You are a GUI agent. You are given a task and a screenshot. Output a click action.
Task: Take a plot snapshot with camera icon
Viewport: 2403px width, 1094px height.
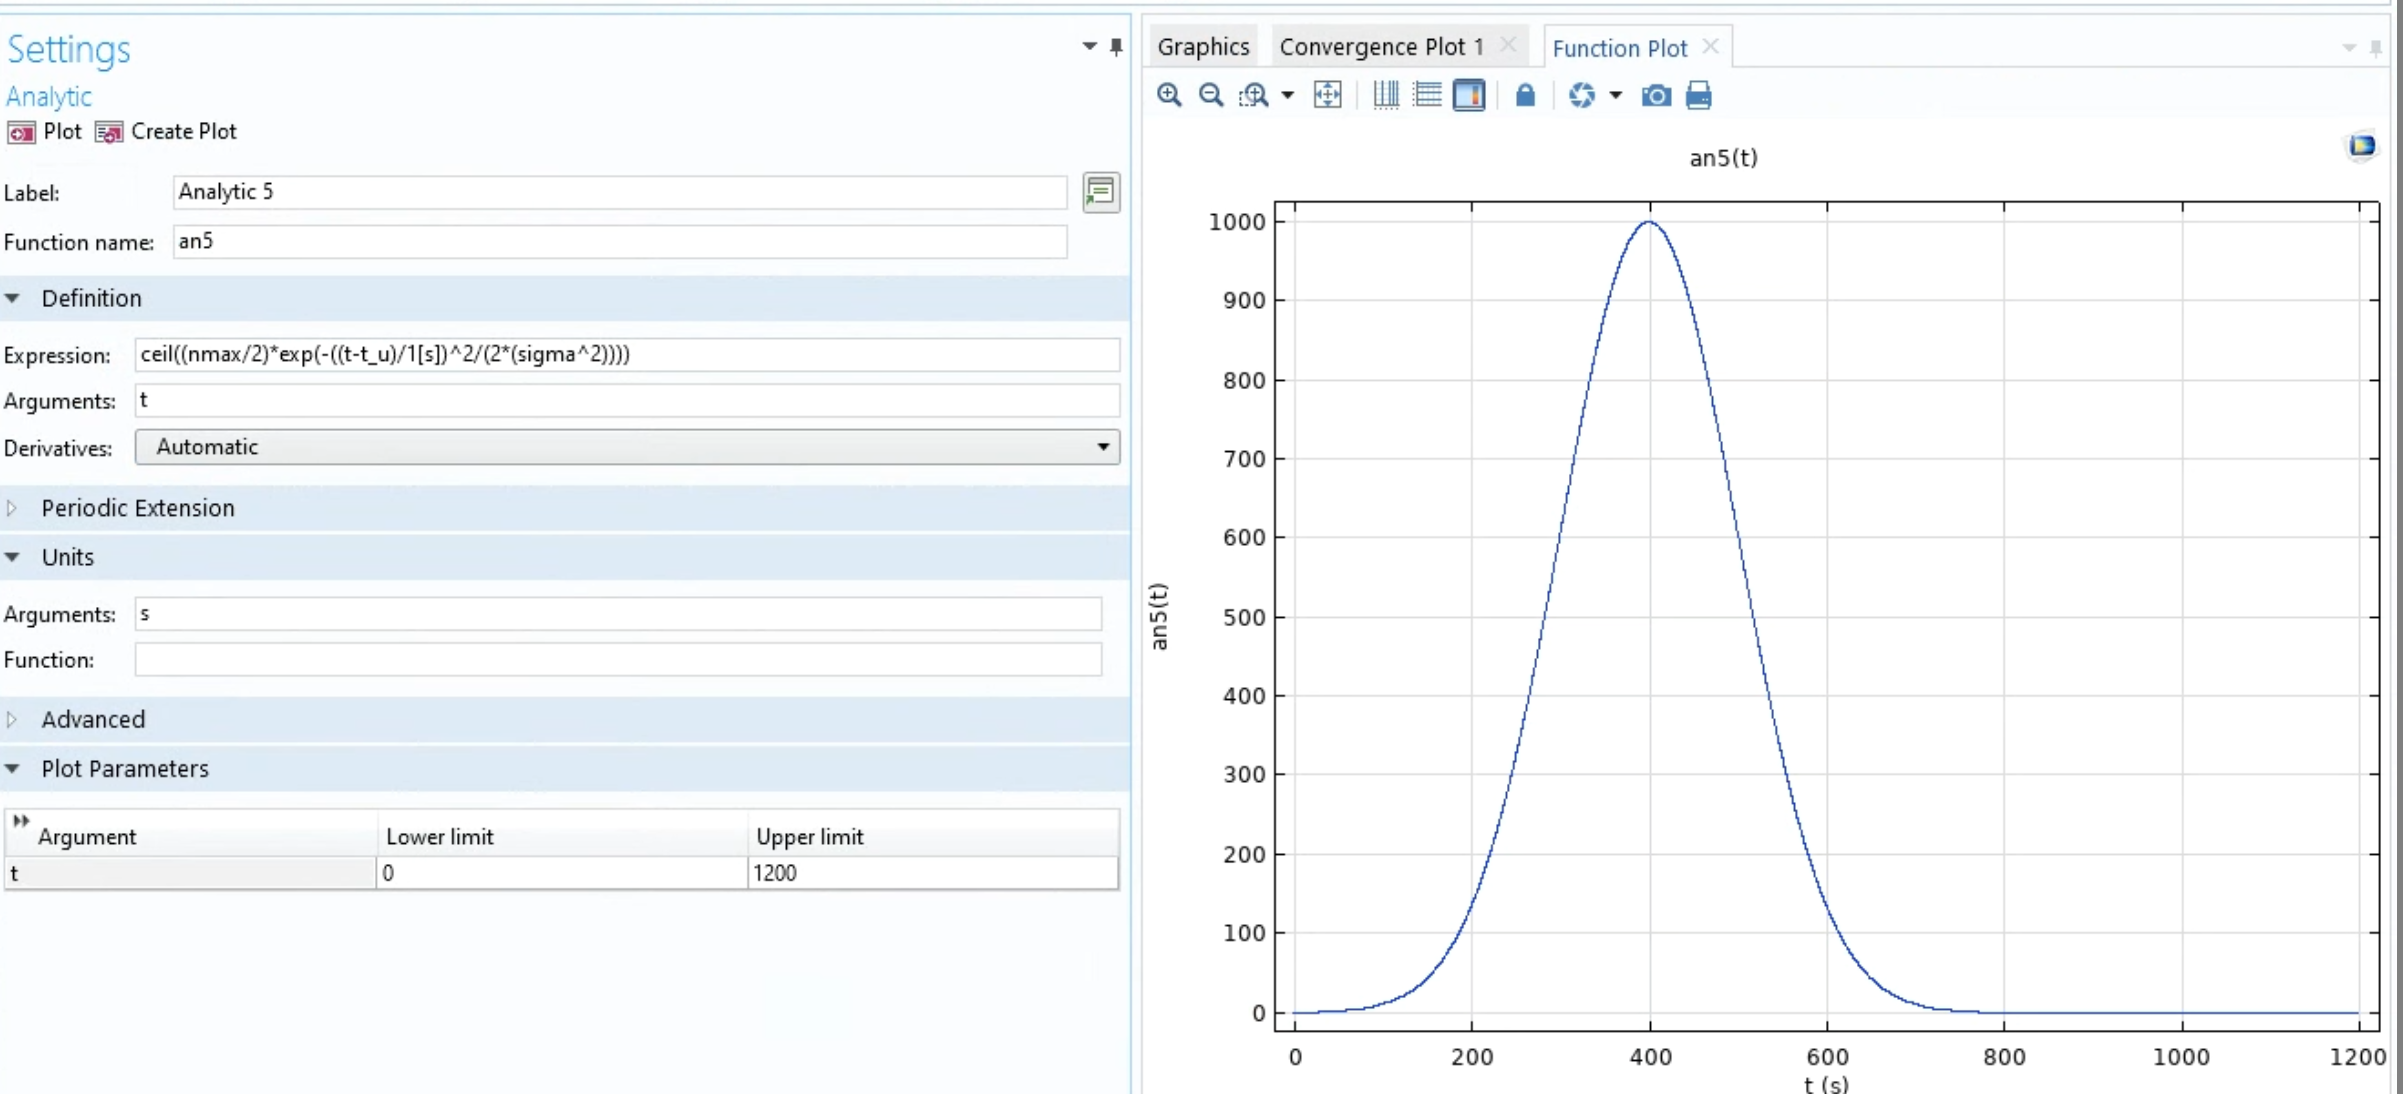pyautogui.click(x=1656, y=95)
